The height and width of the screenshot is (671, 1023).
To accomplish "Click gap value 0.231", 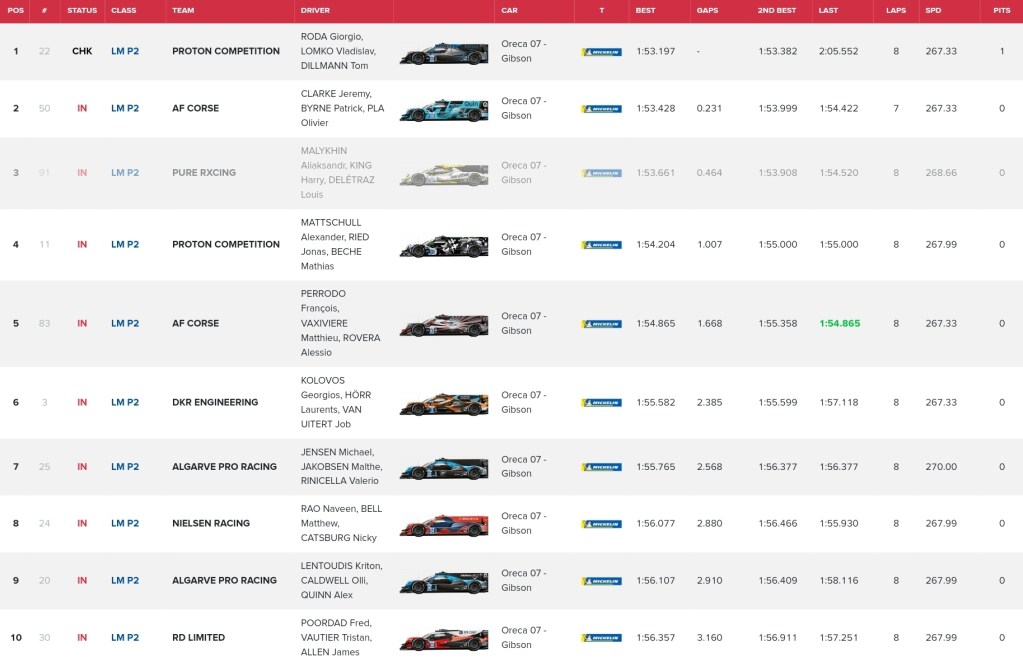I will pos(709,108).
